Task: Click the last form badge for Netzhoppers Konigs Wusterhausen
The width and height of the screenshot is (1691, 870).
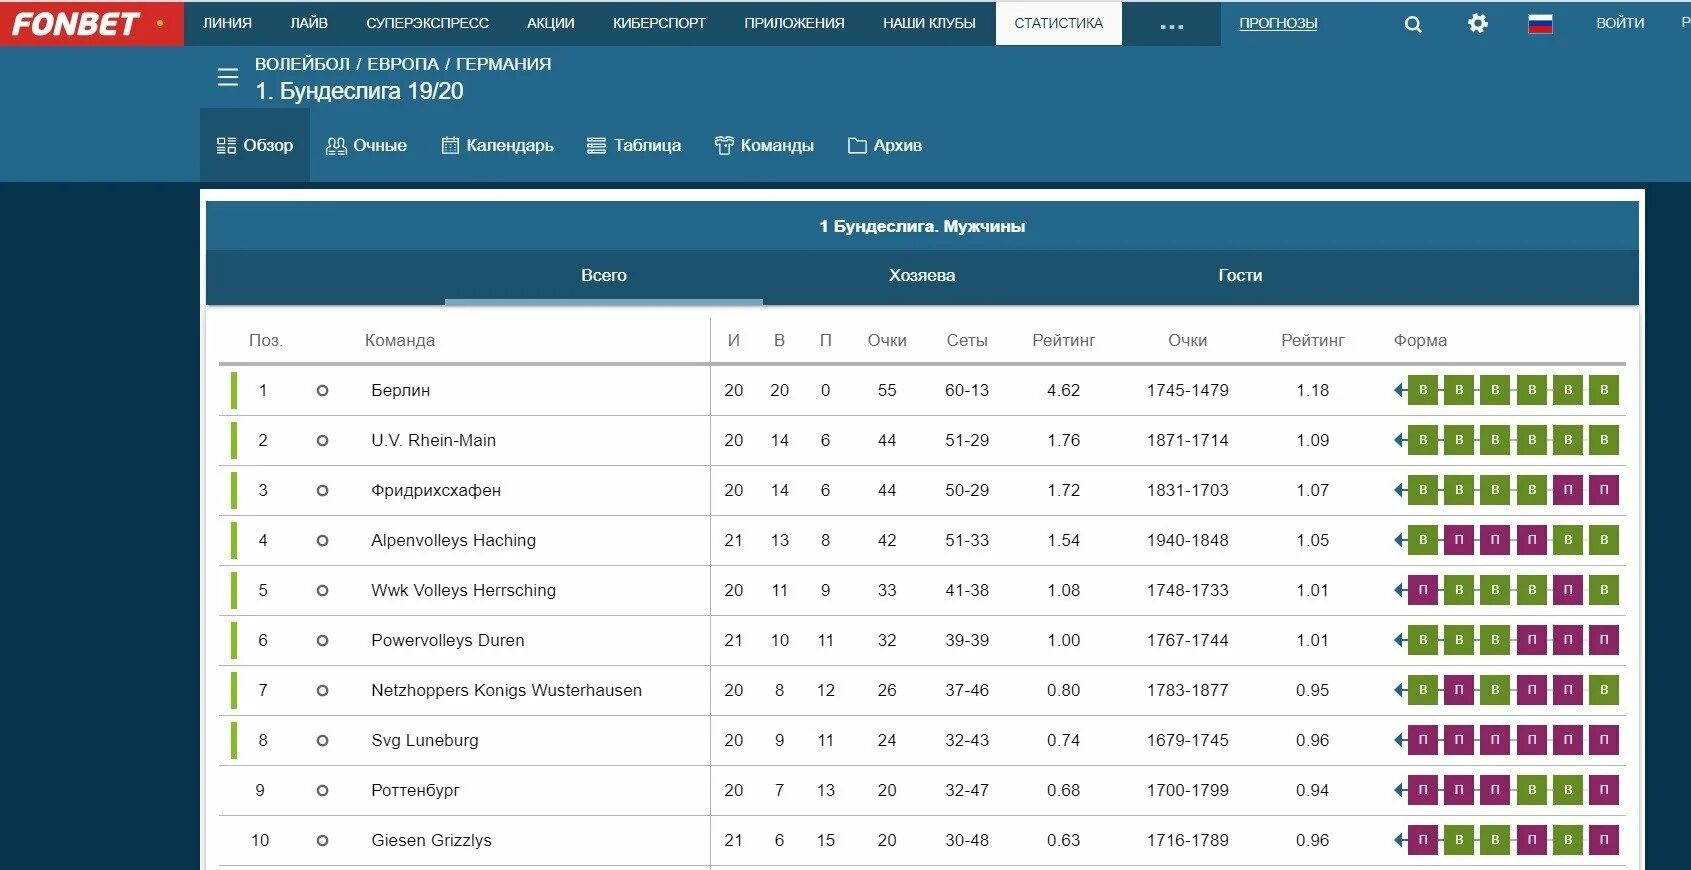Action: point(1604,690)
